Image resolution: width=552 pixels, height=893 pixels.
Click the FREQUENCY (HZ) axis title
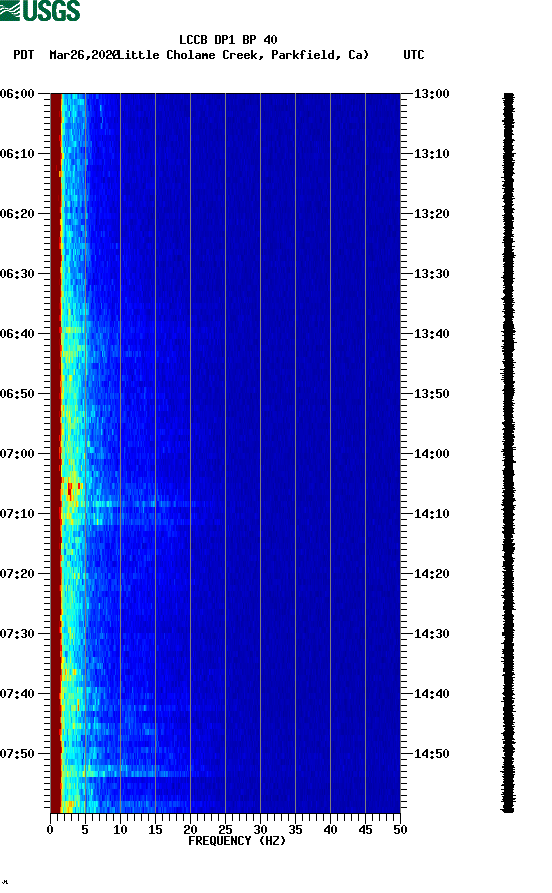coord(237,841)
